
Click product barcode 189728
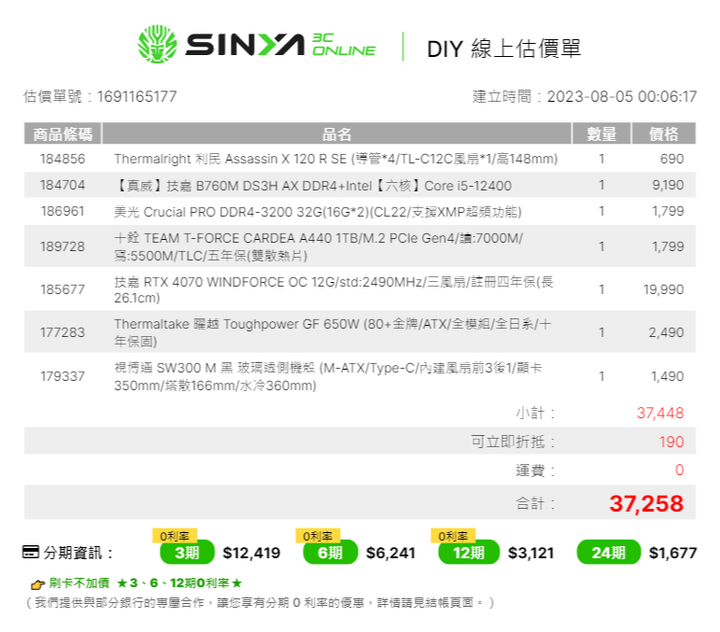click(x=62, y=247)
